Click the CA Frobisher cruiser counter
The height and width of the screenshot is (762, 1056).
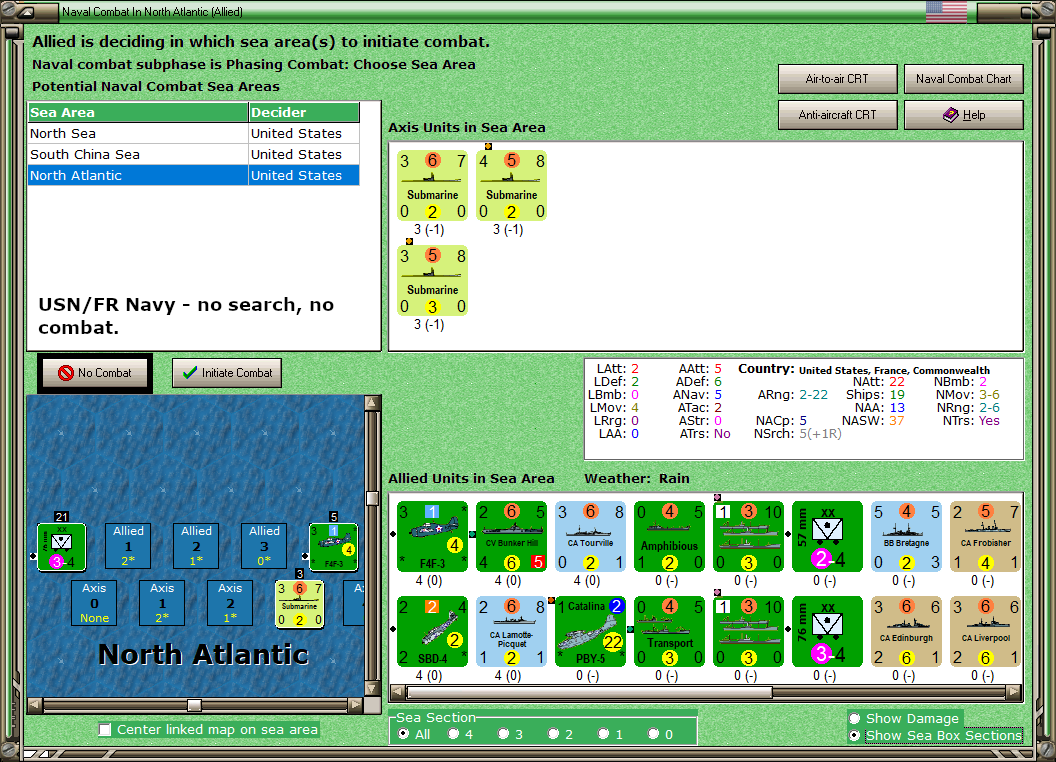click(x=985, y=536)
